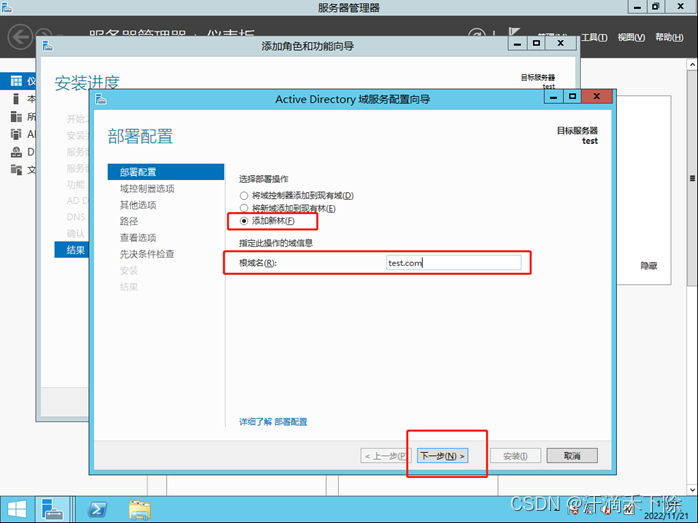The width and height of the screenshot is (698, 523).
Task: Select AD DS icon in Server Manager sidebar
Action: coord(16,134)
